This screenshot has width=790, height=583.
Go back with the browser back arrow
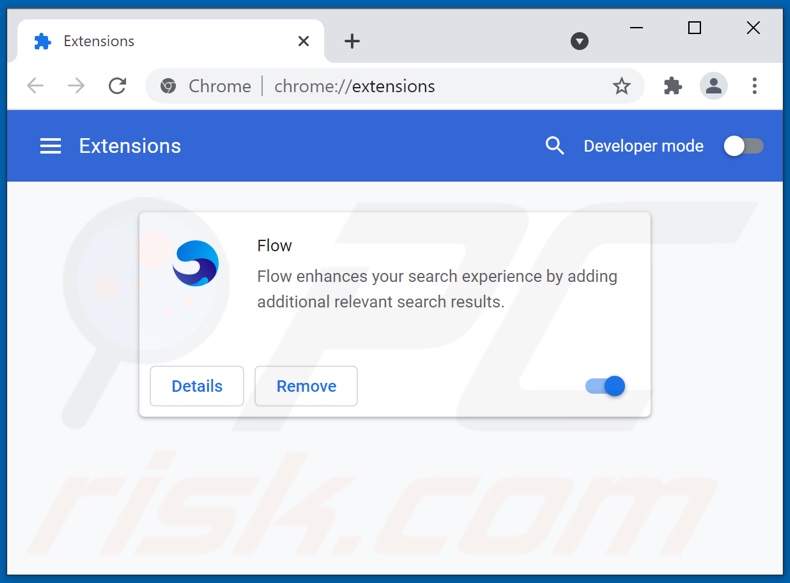tap(35, 86)
